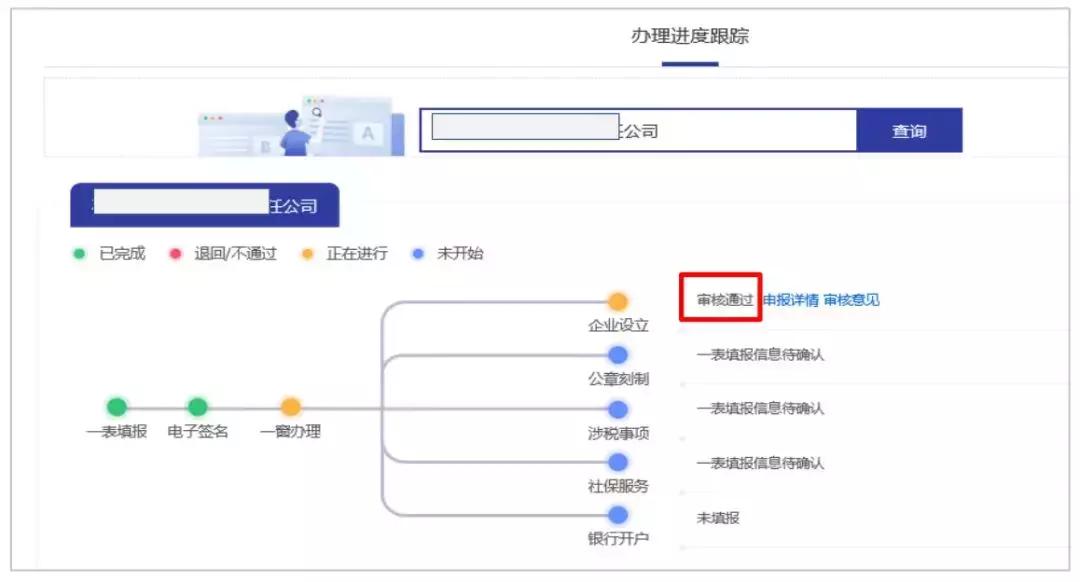Select the completed 一表填报 node
The image size is (1080, 582).
[115, 407]
